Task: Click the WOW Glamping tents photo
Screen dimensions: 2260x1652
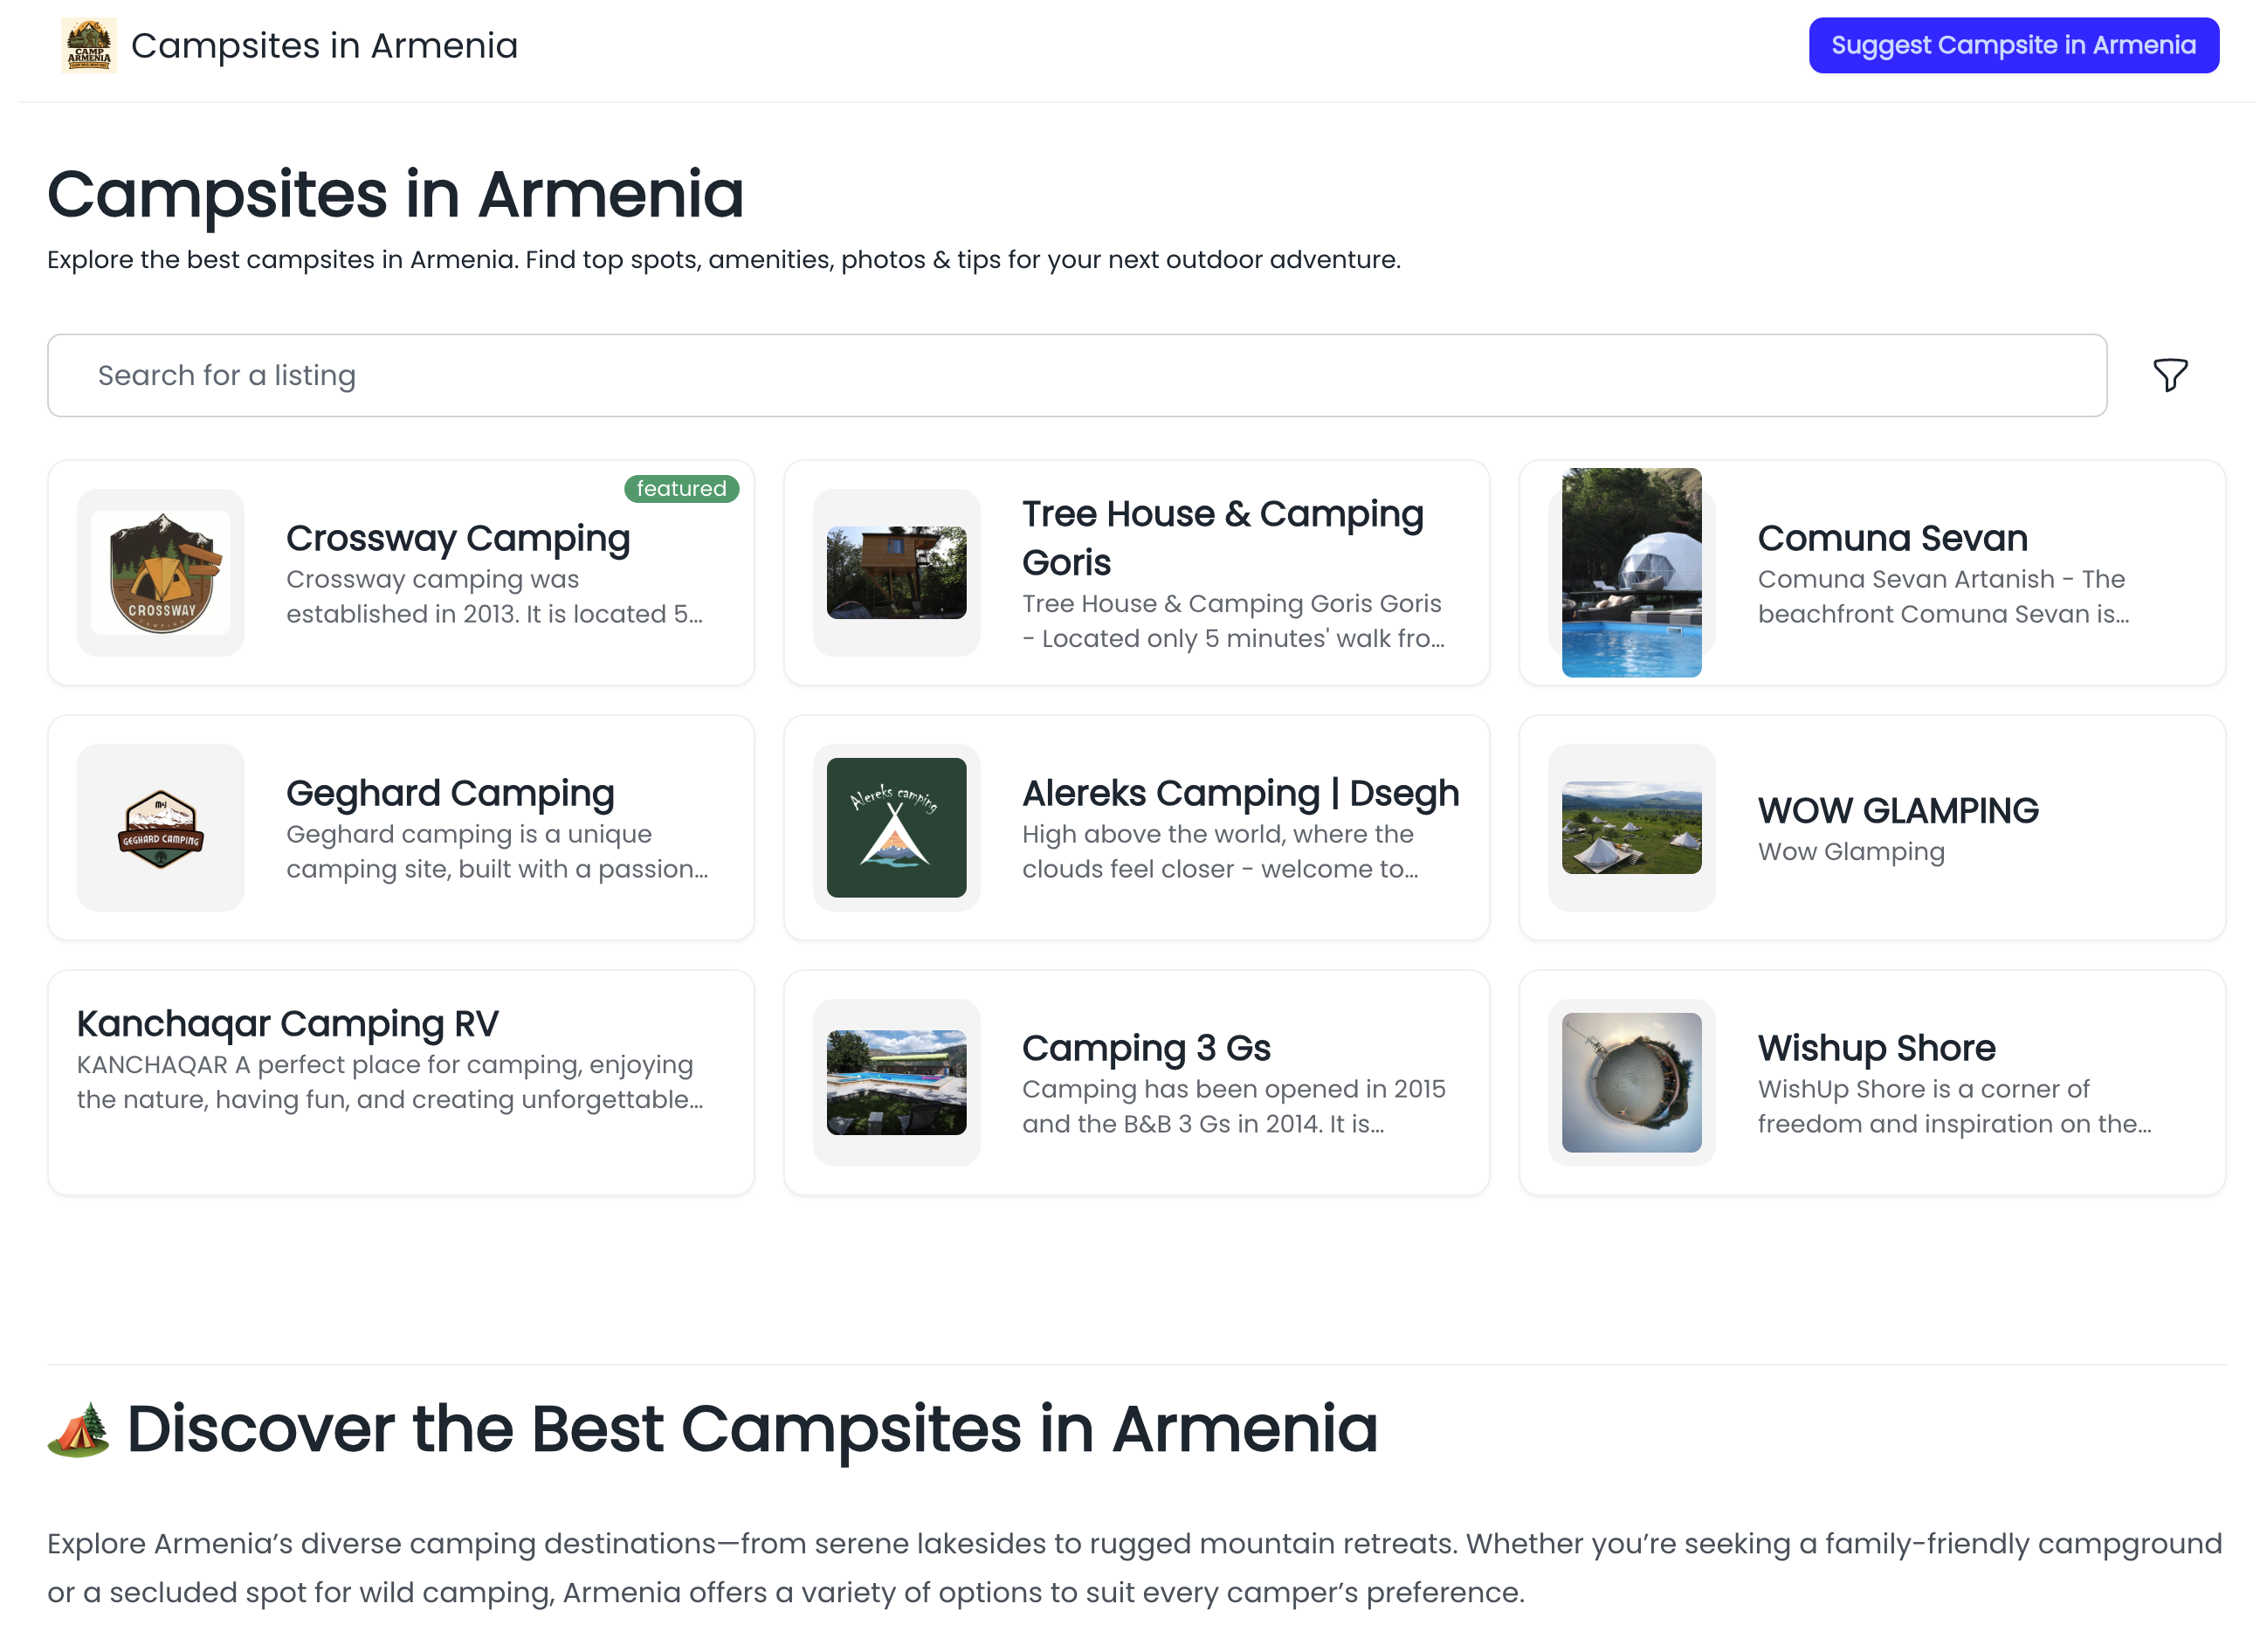Action: click(1631, 827)
